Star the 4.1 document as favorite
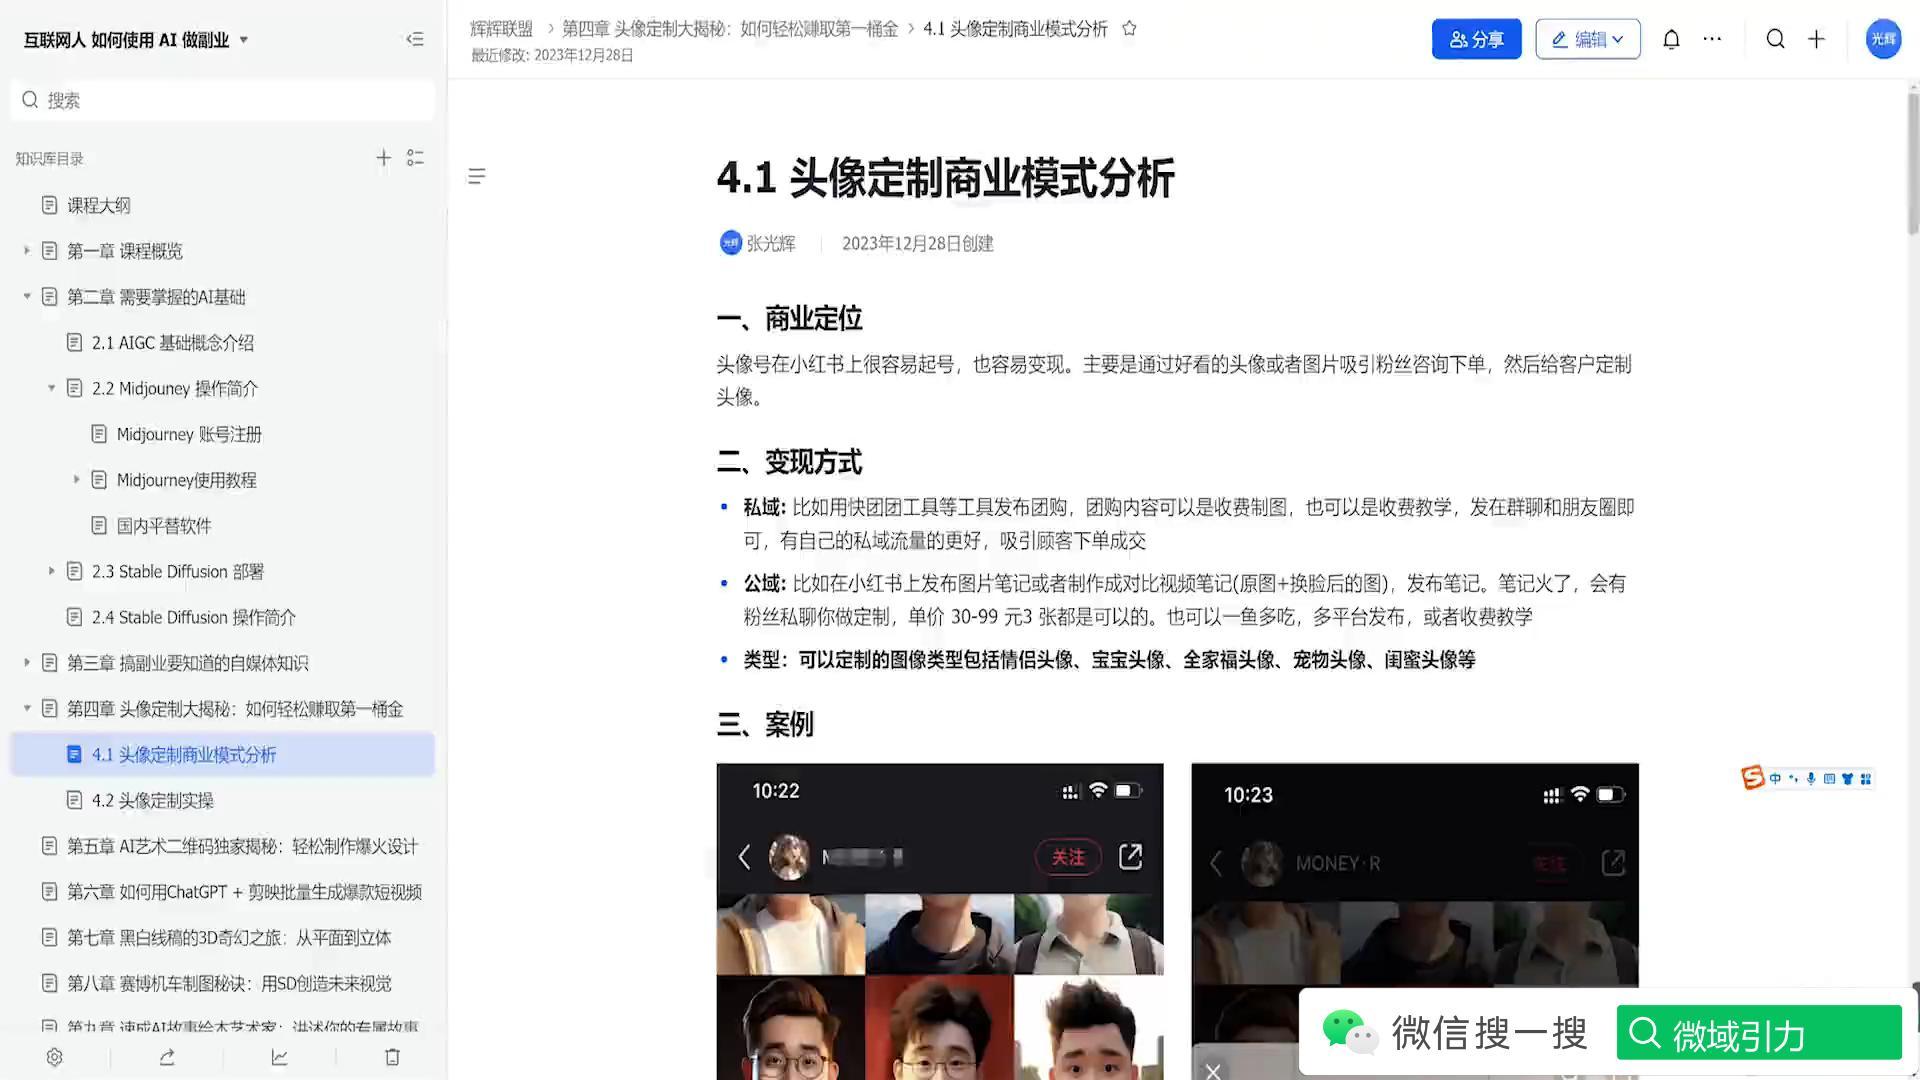Image resolution: width=1920 pixels, height=1080 pixels. tap(1129, 28)
